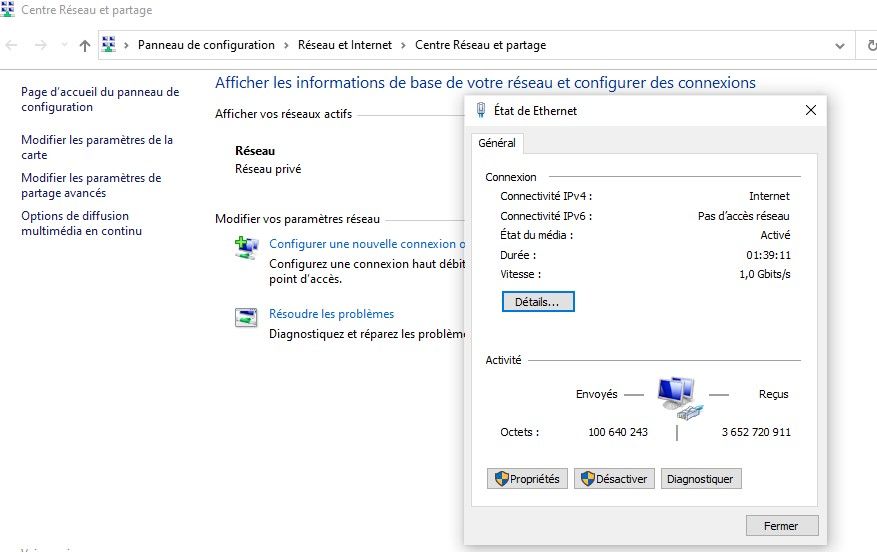Open Modifier les paramètres de partage avancés
This screenshot has width=877, height=552.
(x=91, y=185)
